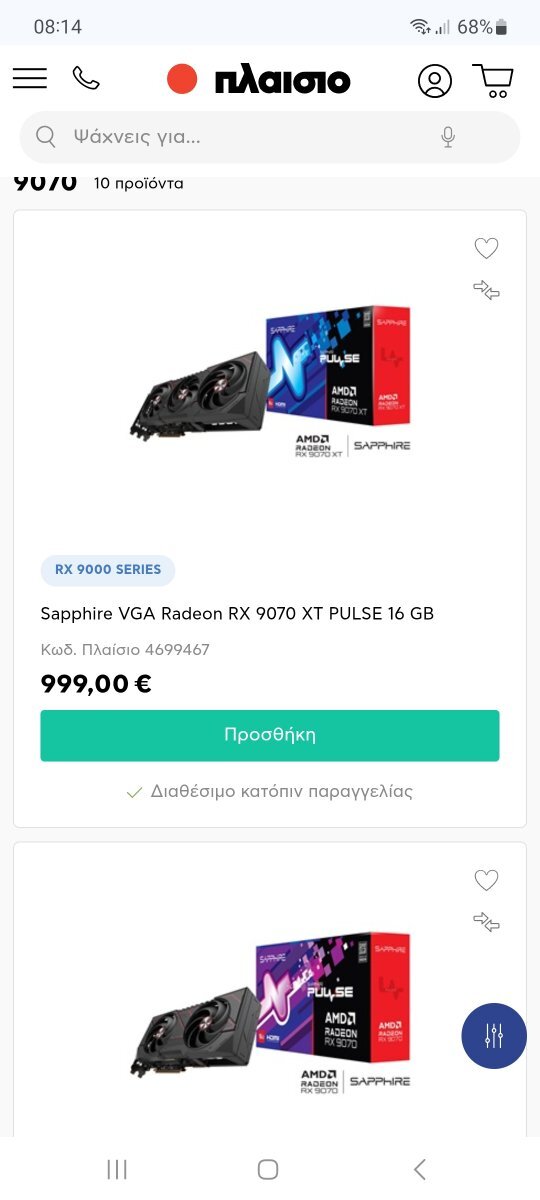
Task: Add second Sapphire RX 9070 card to wishlist
Action: (486, 880)
